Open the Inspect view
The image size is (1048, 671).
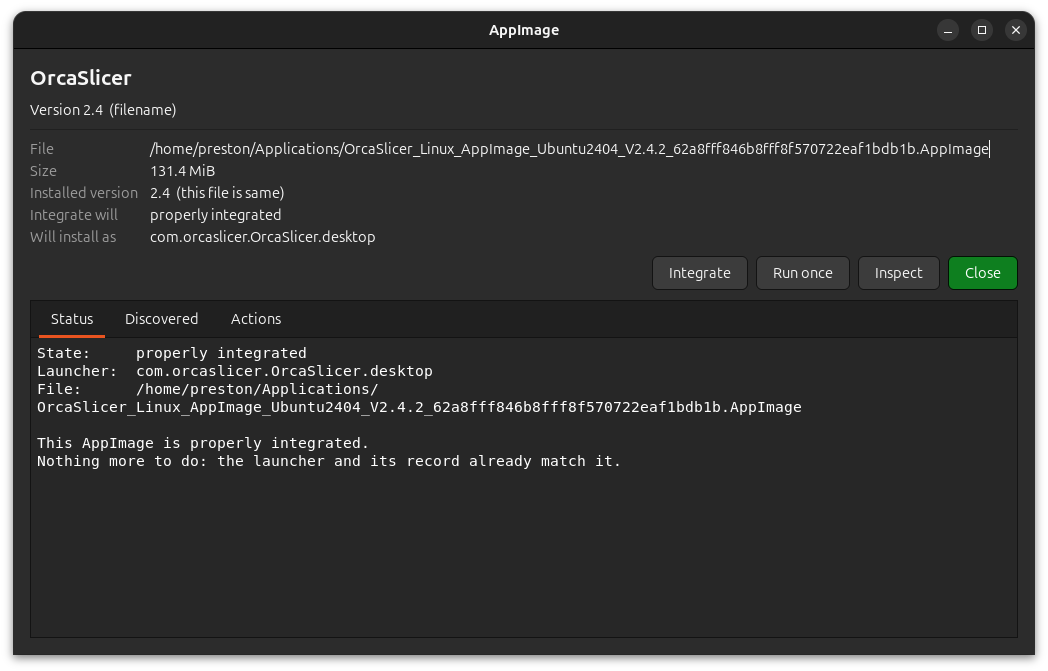tap(898, 273)
